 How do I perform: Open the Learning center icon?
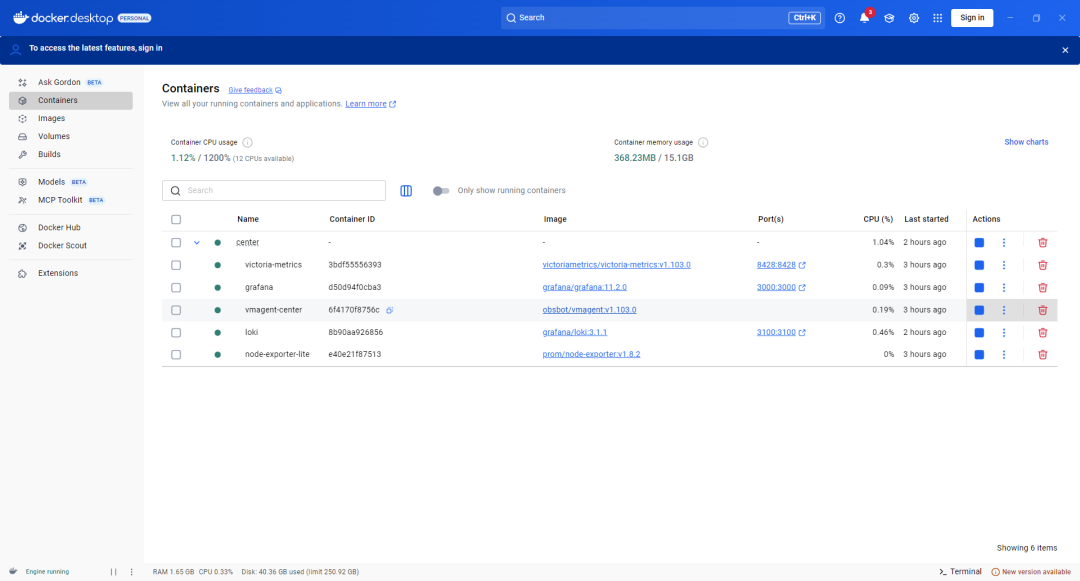coord(889,18)
